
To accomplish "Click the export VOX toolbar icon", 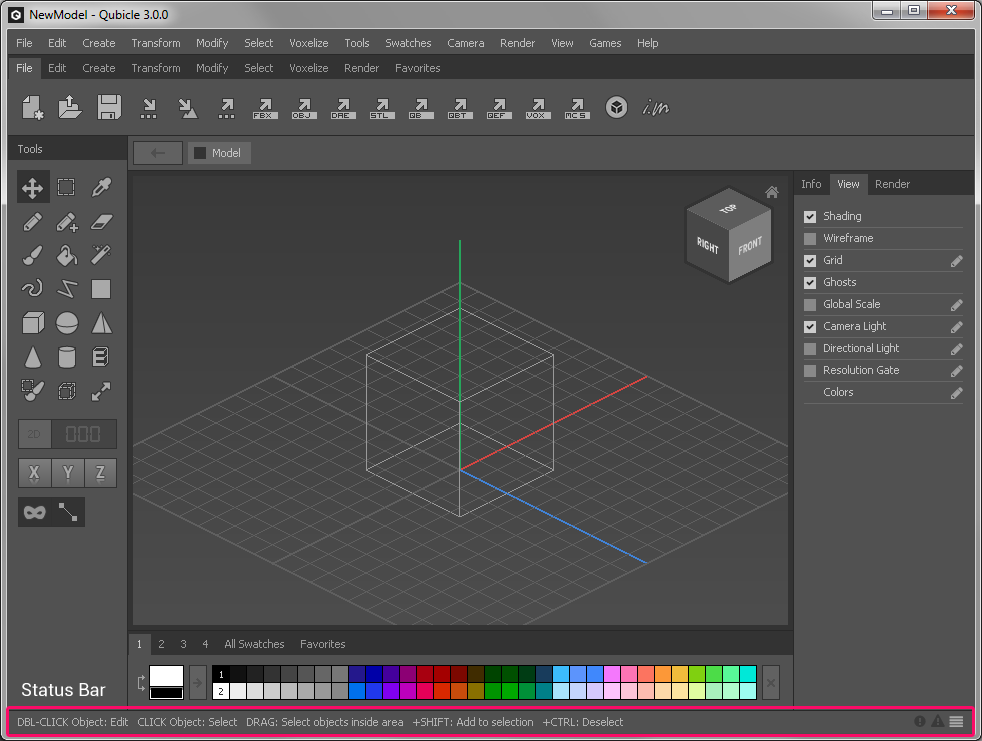I will 538,108.
